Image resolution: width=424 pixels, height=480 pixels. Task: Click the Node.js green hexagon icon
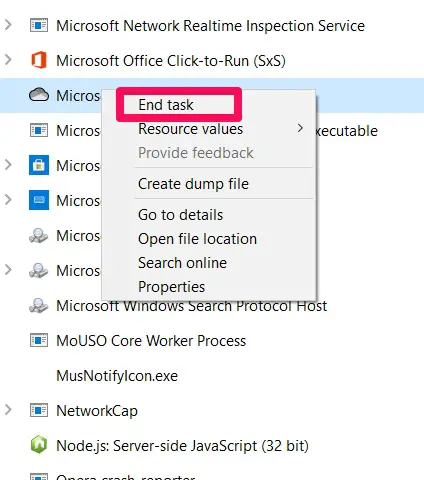[39, 445]
